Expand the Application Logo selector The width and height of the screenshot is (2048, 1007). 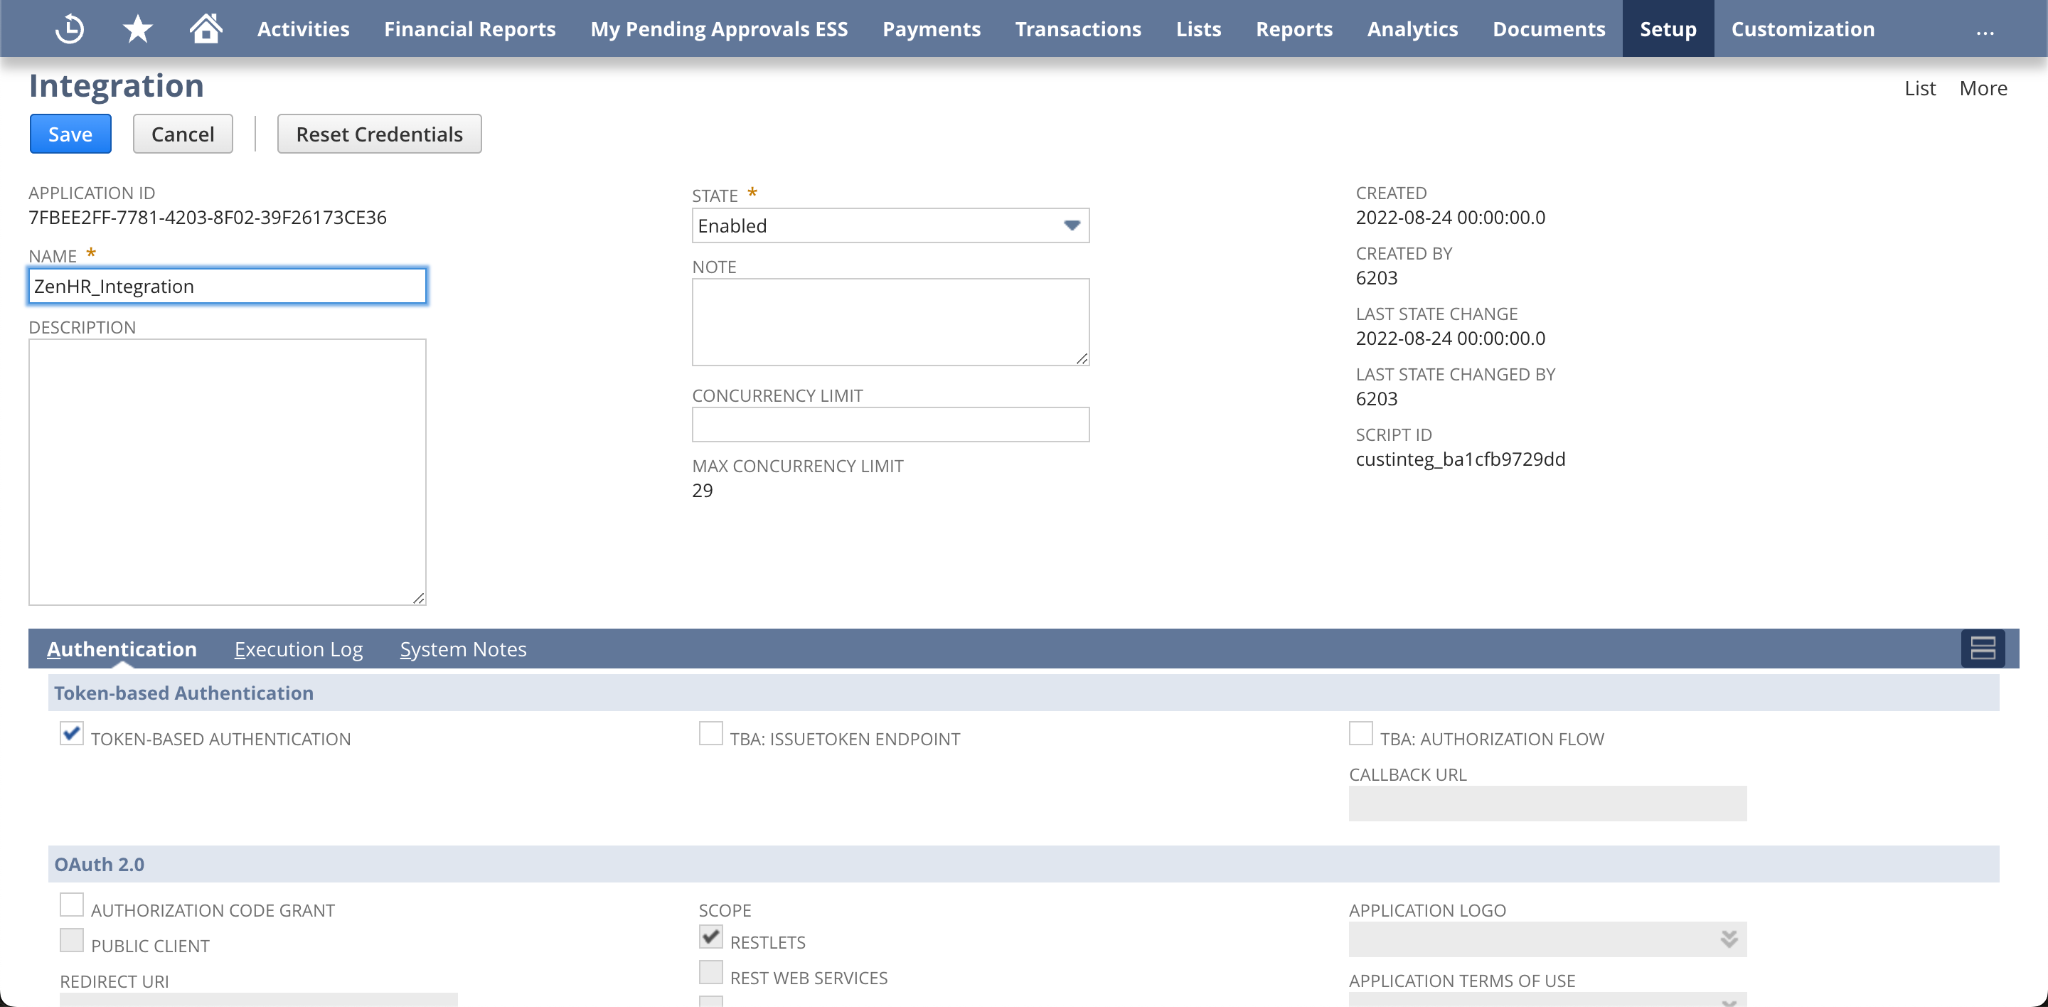[x=1727, y=938]
